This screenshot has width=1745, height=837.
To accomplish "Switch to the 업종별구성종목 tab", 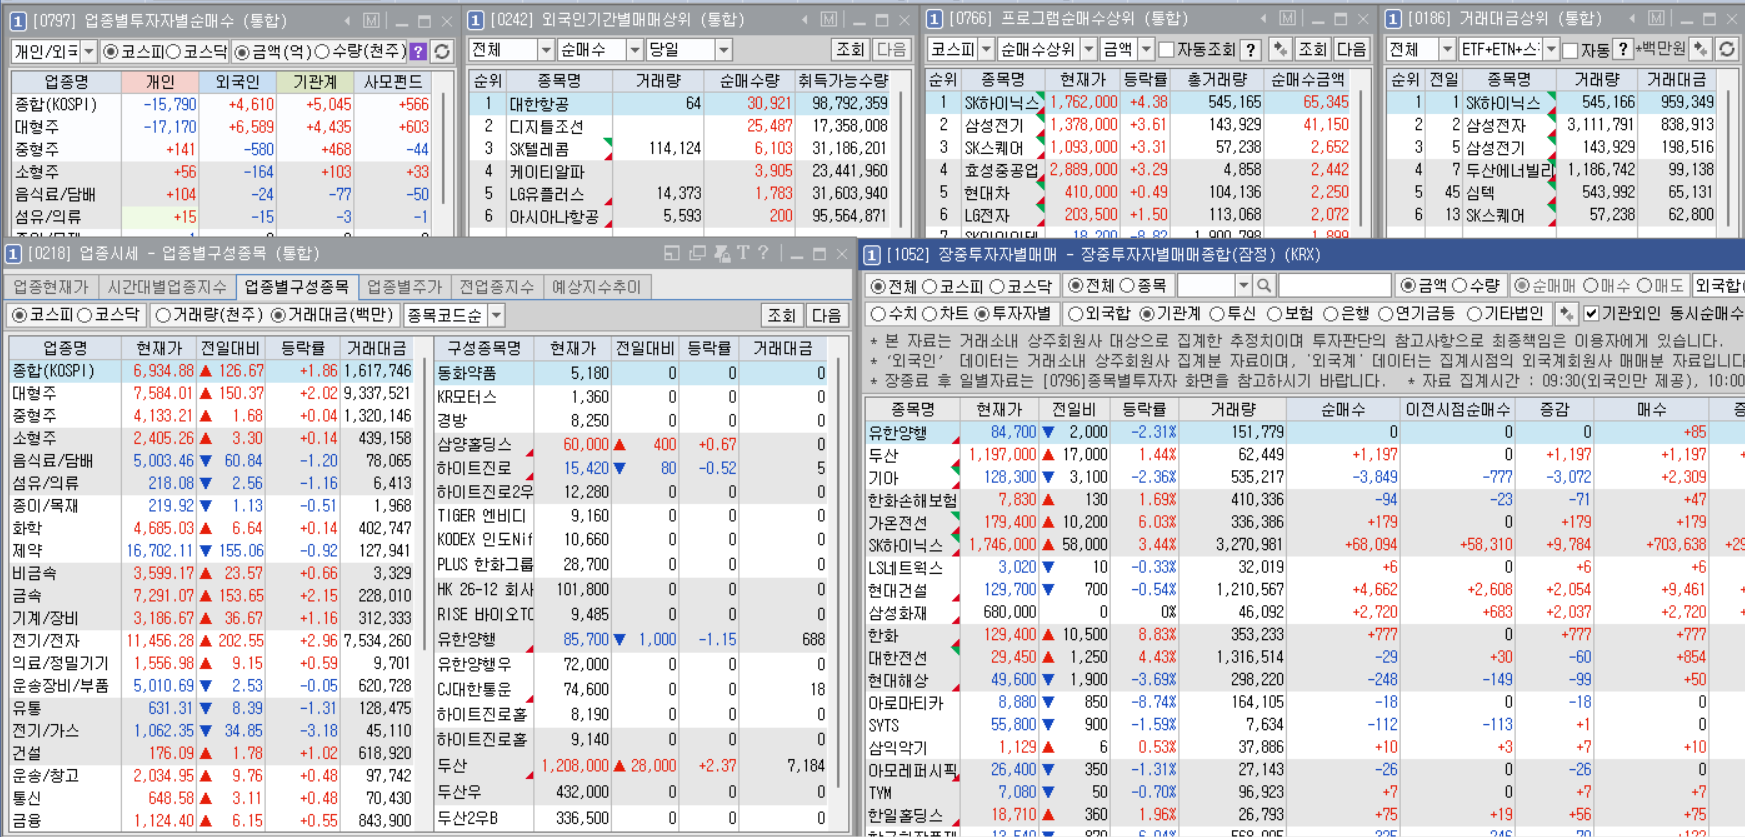I will coord(297,287).
